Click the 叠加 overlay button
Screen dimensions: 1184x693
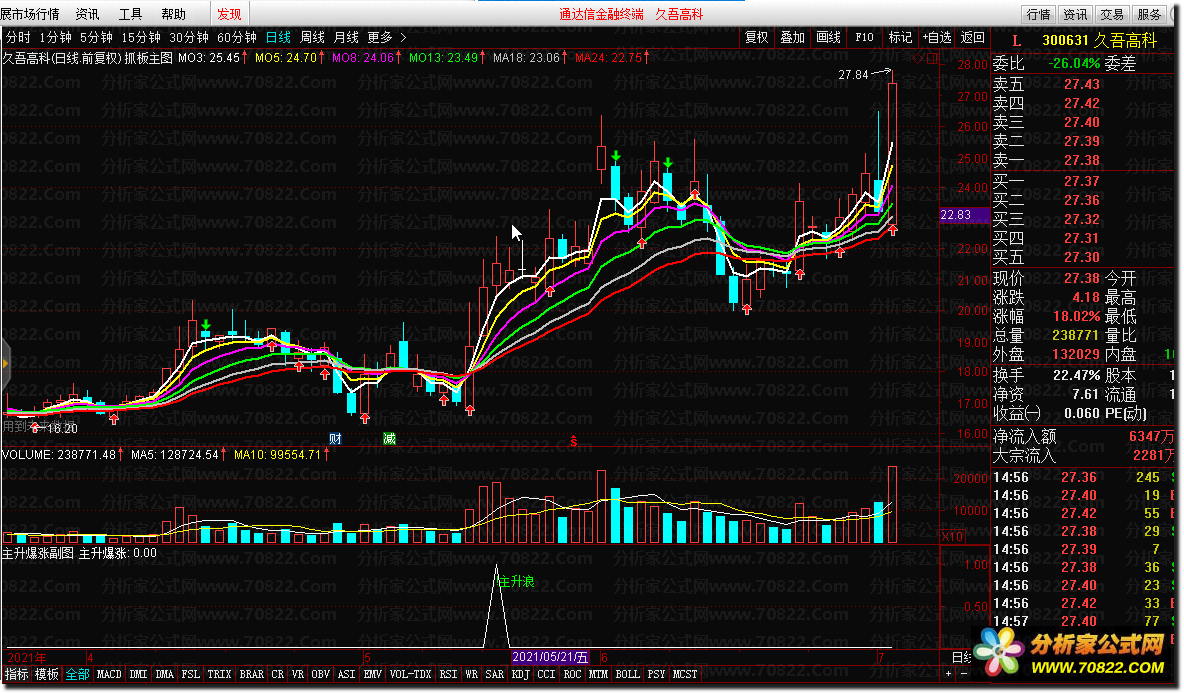[x=792, y=37]
